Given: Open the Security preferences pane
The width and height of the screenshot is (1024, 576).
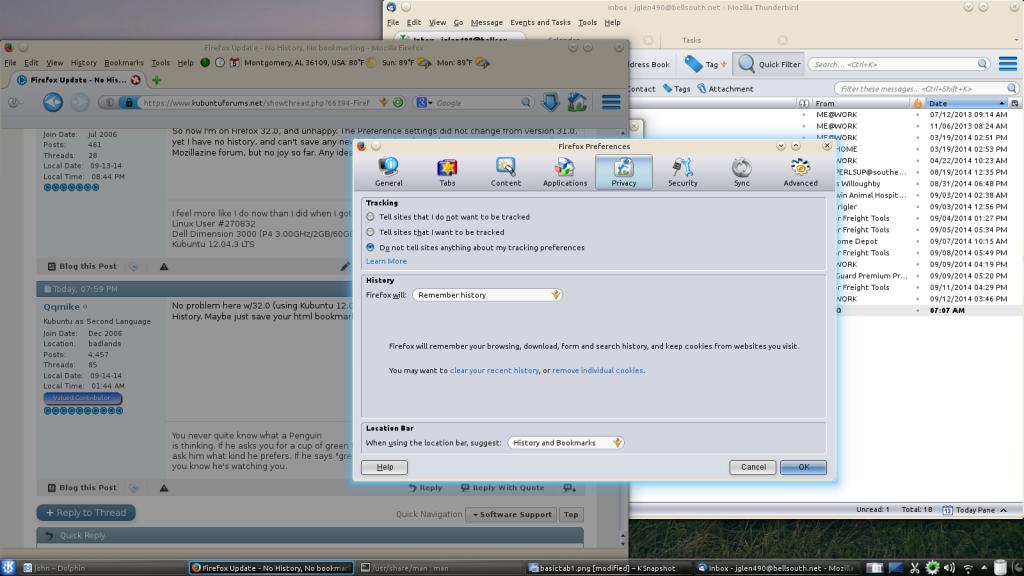Looking at the screenshot, I should (683, 172).
